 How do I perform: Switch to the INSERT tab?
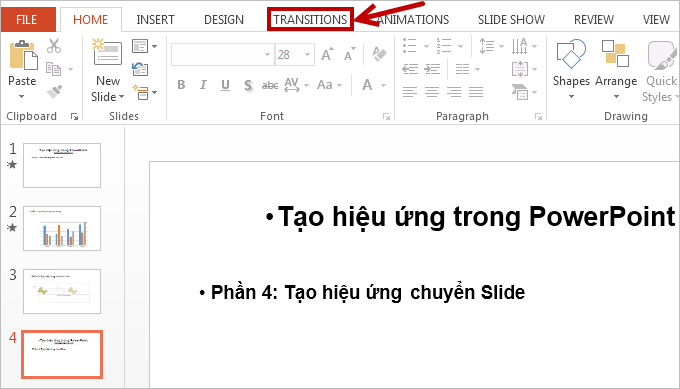coord(155,20)
